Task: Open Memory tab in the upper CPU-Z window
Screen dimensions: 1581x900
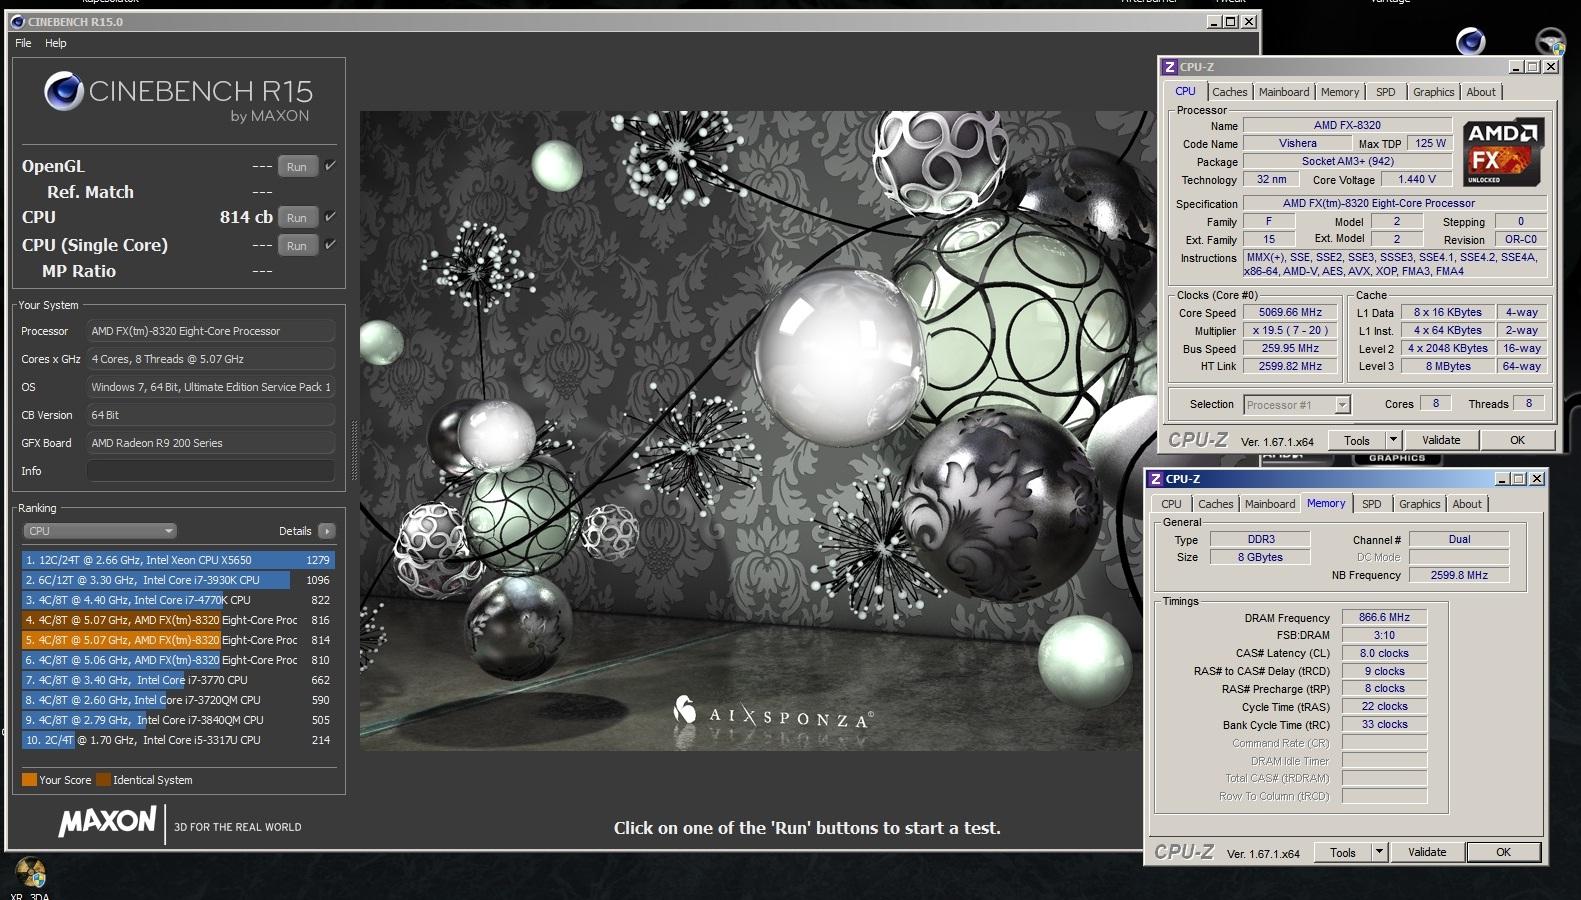Action: [1340, 92]
